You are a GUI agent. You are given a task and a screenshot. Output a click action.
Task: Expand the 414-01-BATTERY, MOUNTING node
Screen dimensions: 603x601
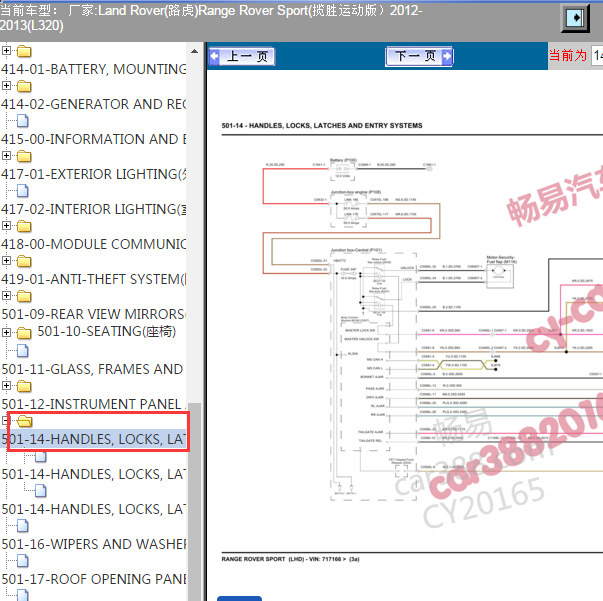6,50
